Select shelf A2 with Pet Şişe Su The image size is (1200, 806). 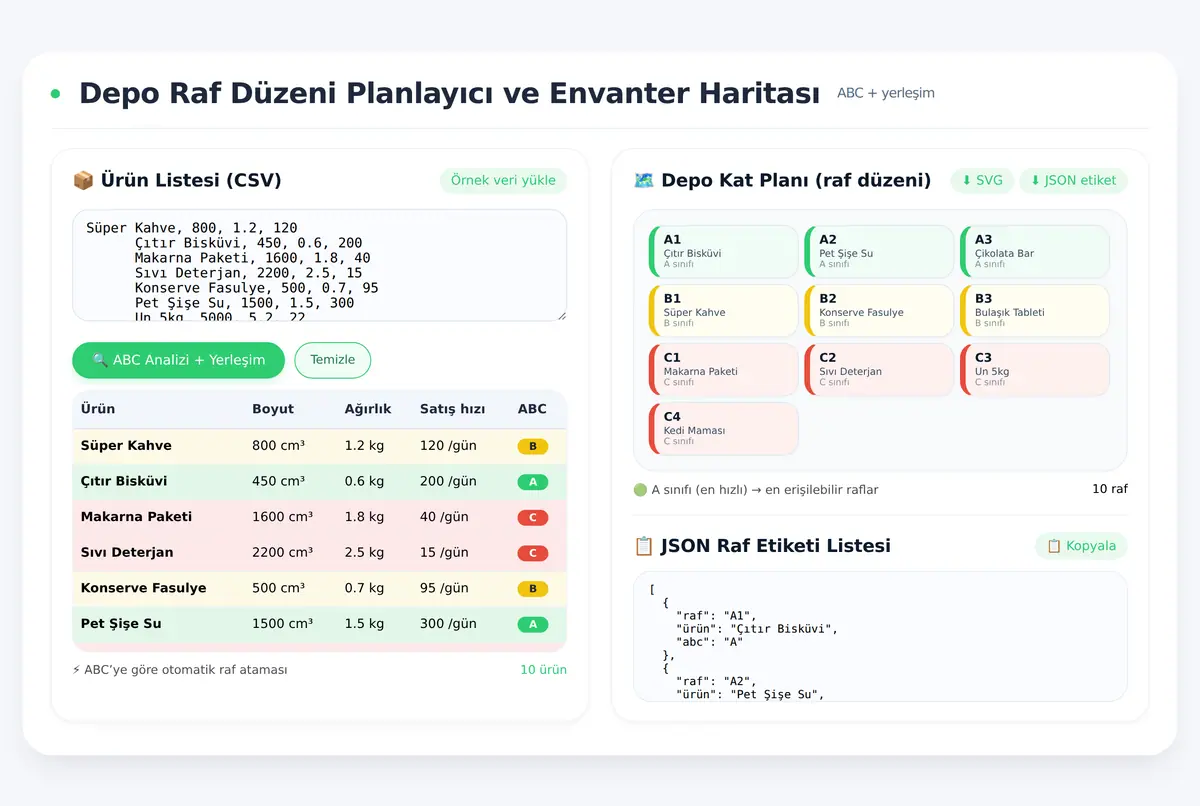879,252
